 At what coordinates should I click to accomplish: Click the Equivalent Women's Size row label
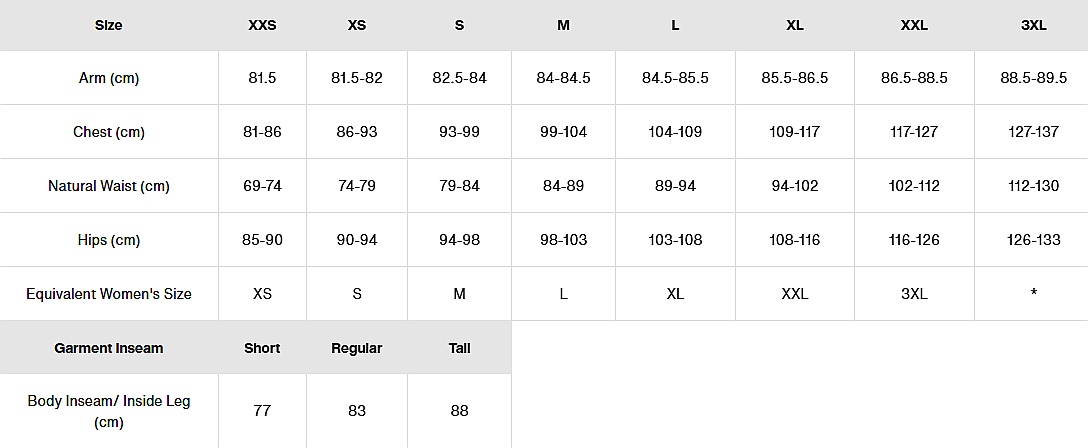[109, 294]
